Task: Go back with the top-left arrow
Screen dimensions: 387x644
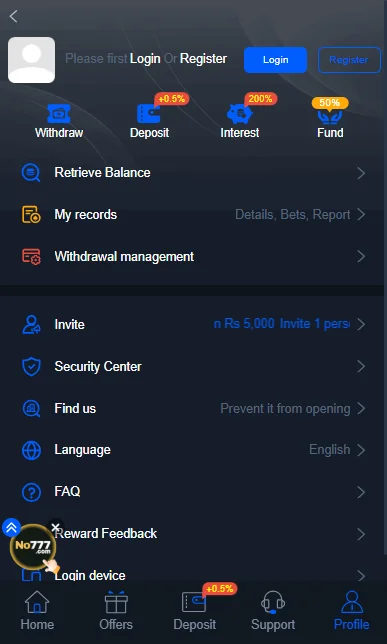Action: (13, 16)
